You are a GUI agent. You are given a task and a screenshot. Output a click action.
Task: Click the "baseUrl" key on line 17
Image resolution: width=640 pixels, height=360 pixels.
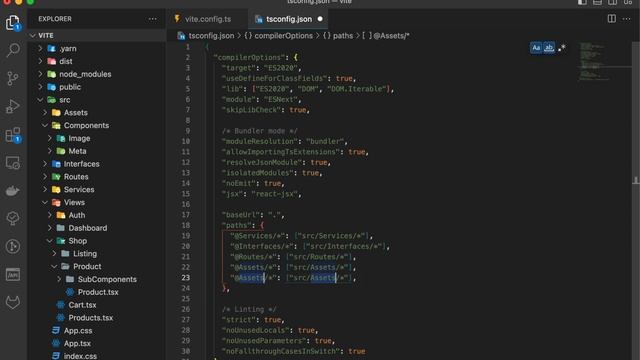pos(240,215)
